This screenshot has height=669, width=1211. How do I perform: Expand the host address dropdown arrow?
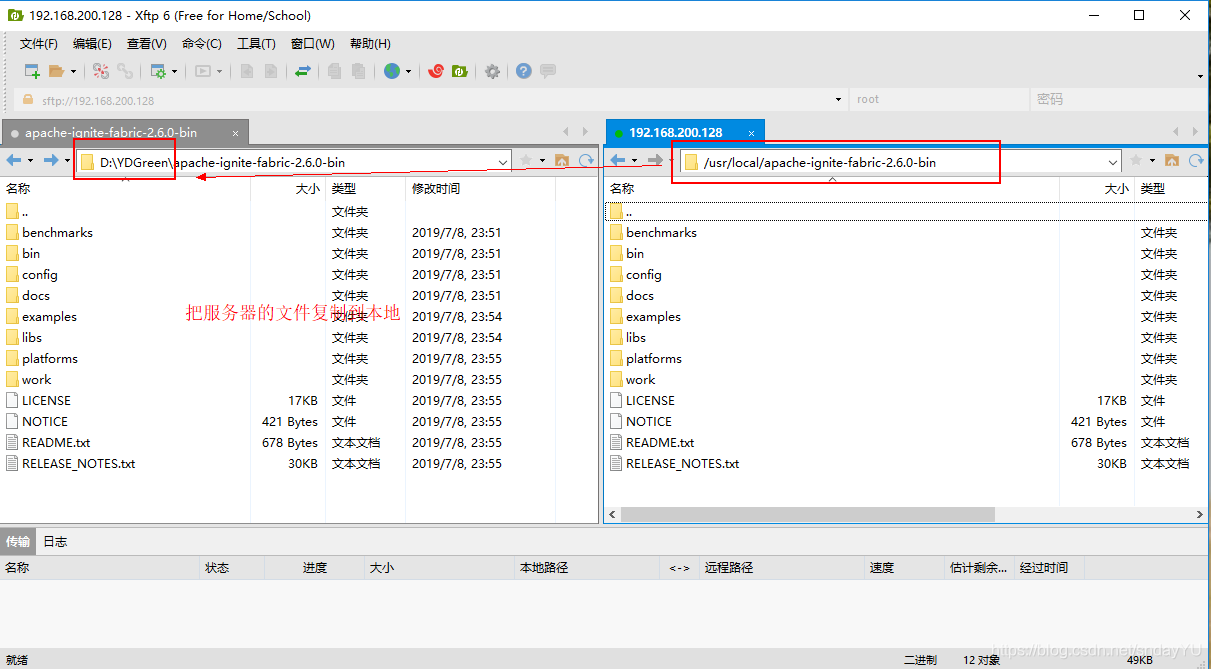pos(838,99)
